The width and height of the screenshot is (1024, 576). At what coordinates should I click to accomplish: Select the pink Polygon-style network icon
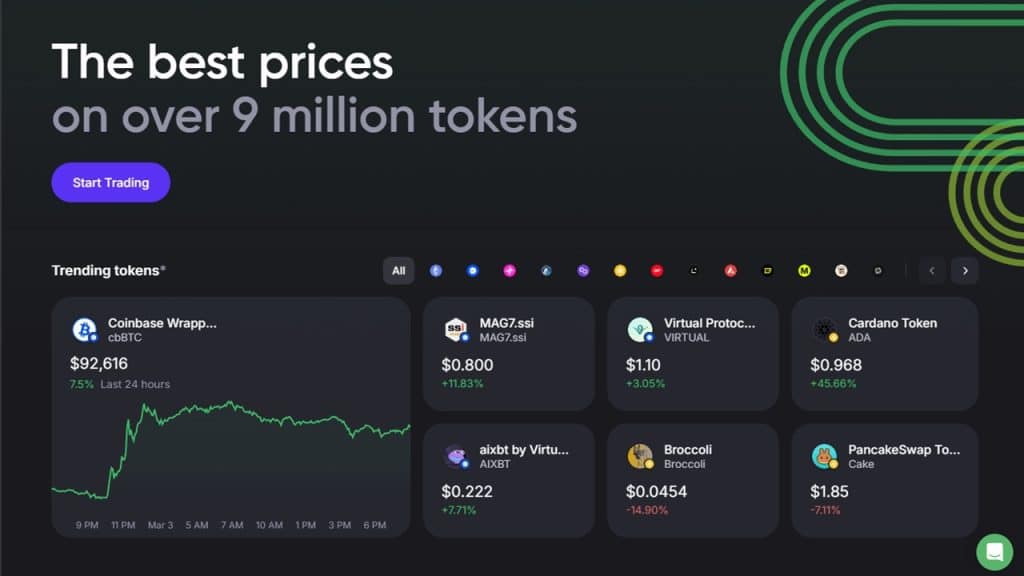click(x=509, y=270)
